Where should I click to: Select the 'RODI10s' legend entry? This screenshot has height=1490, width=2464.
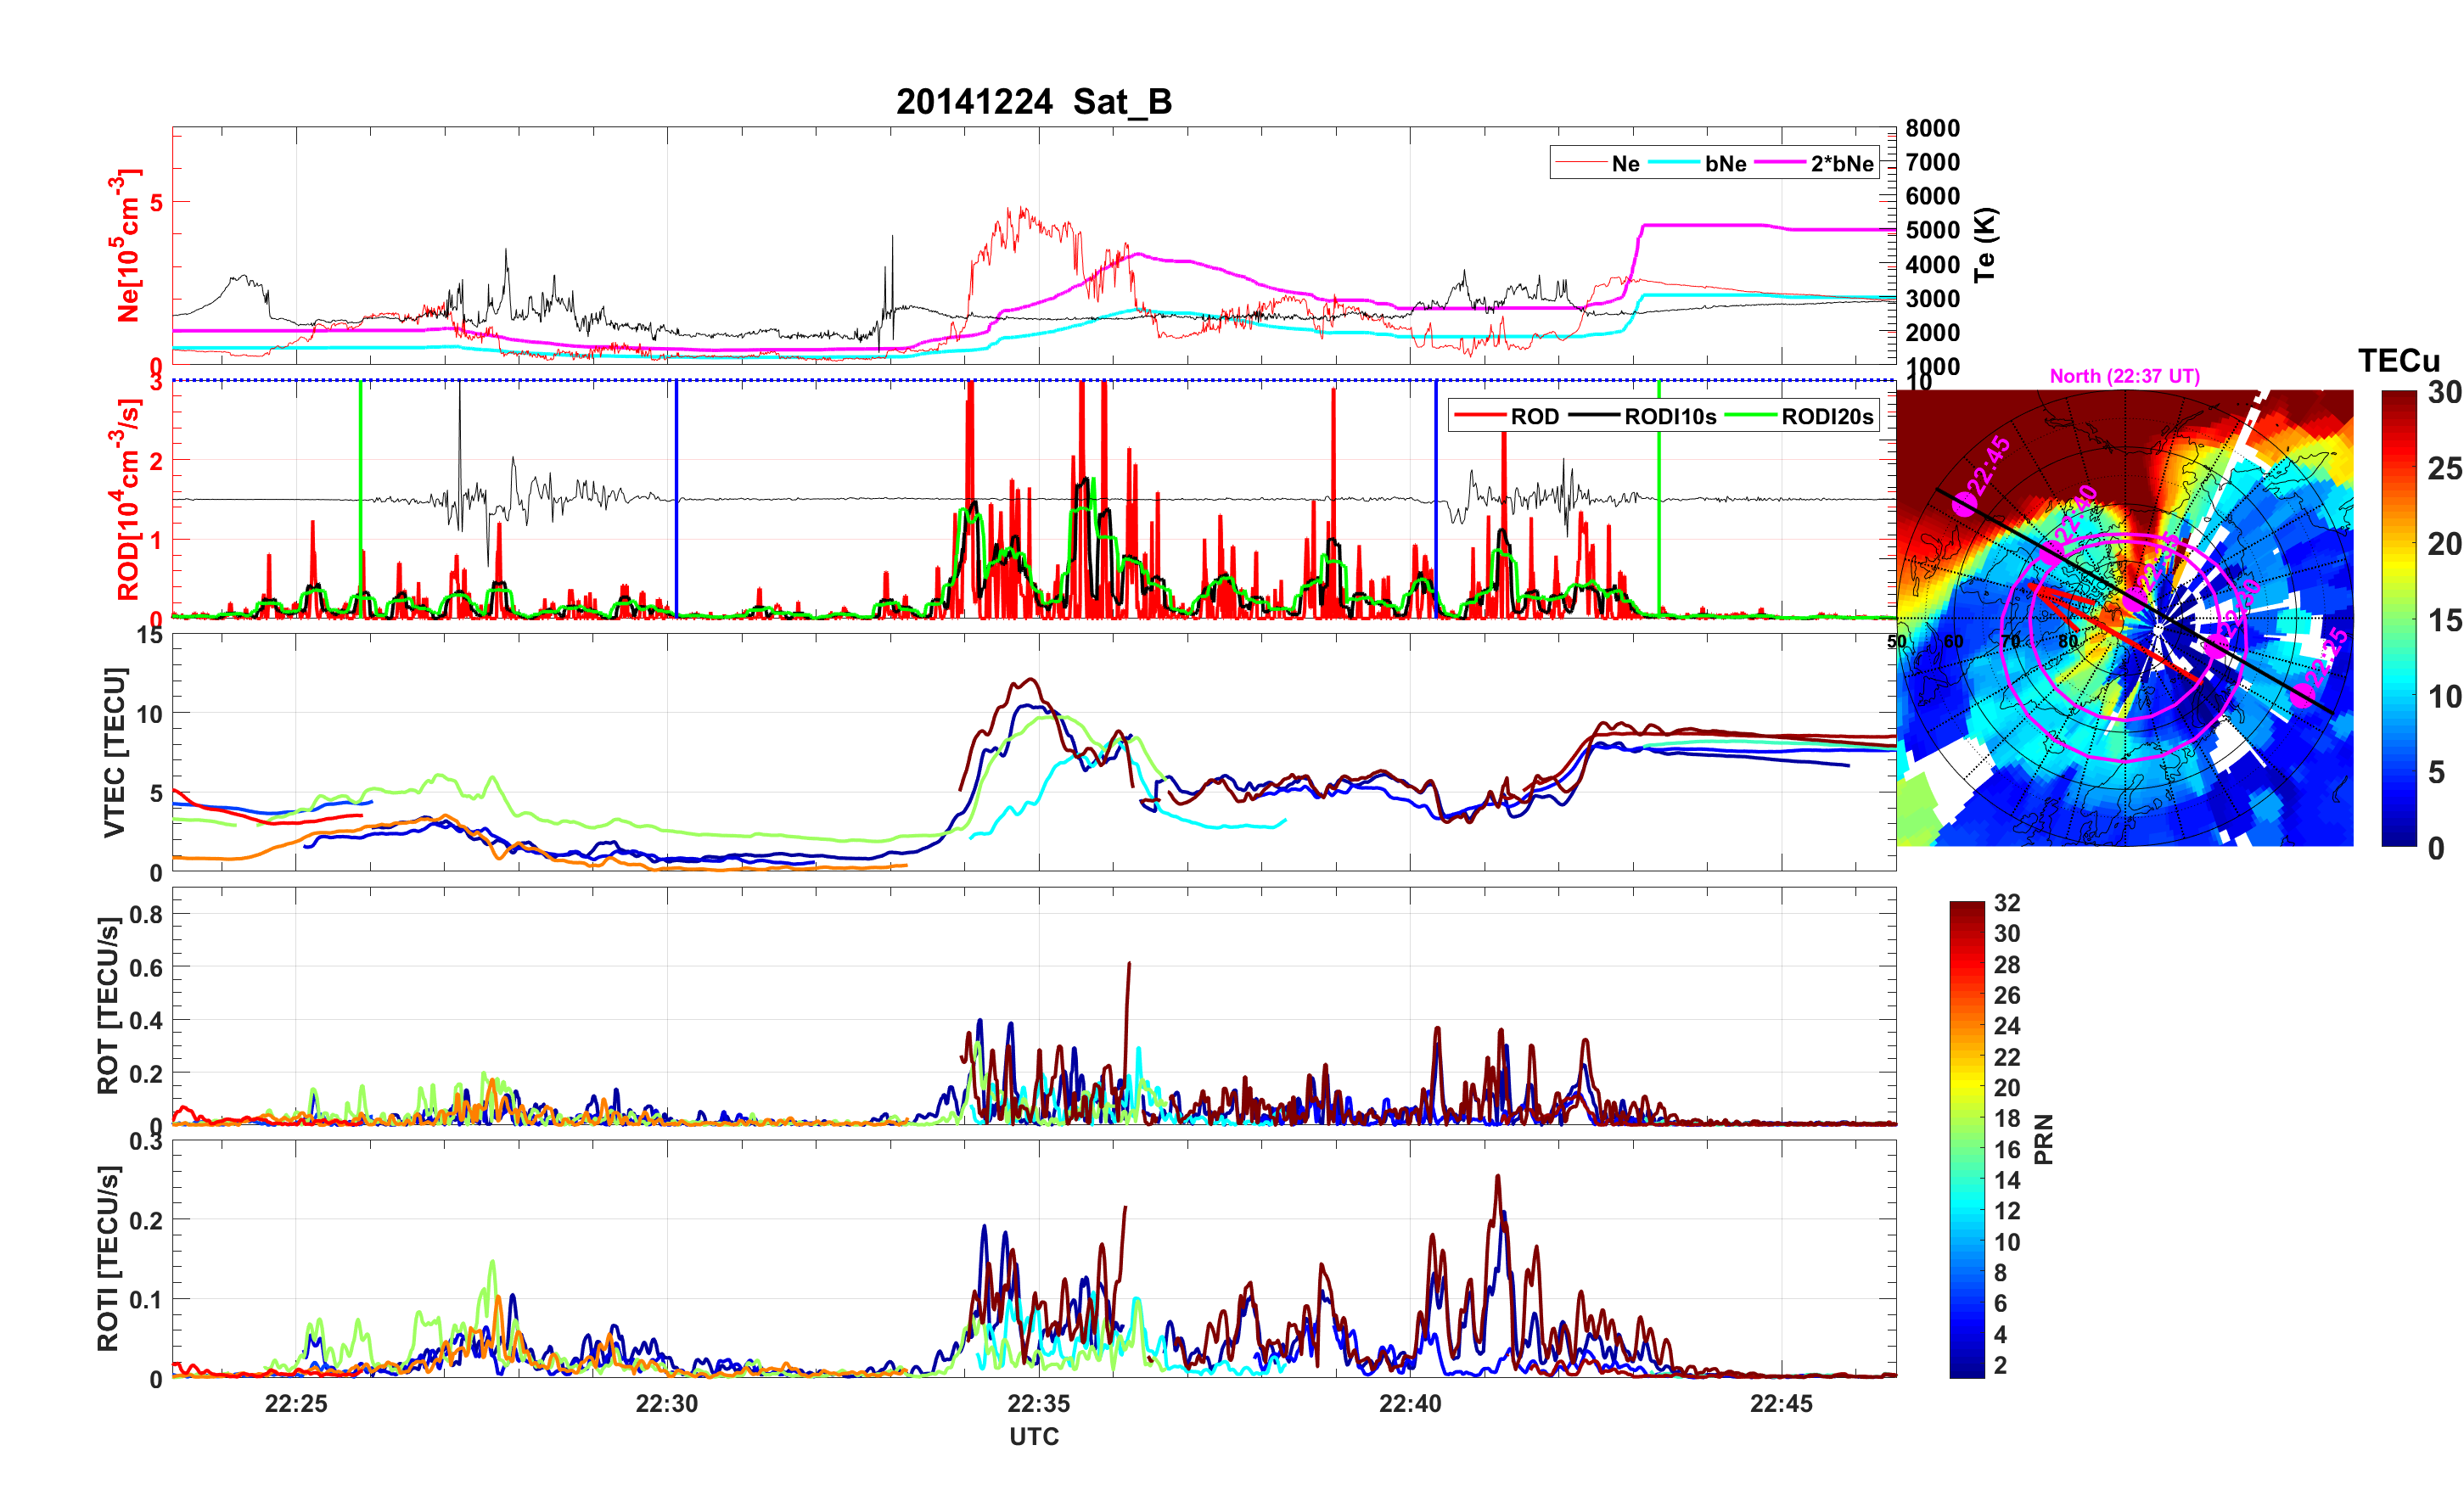(1642, 416)
